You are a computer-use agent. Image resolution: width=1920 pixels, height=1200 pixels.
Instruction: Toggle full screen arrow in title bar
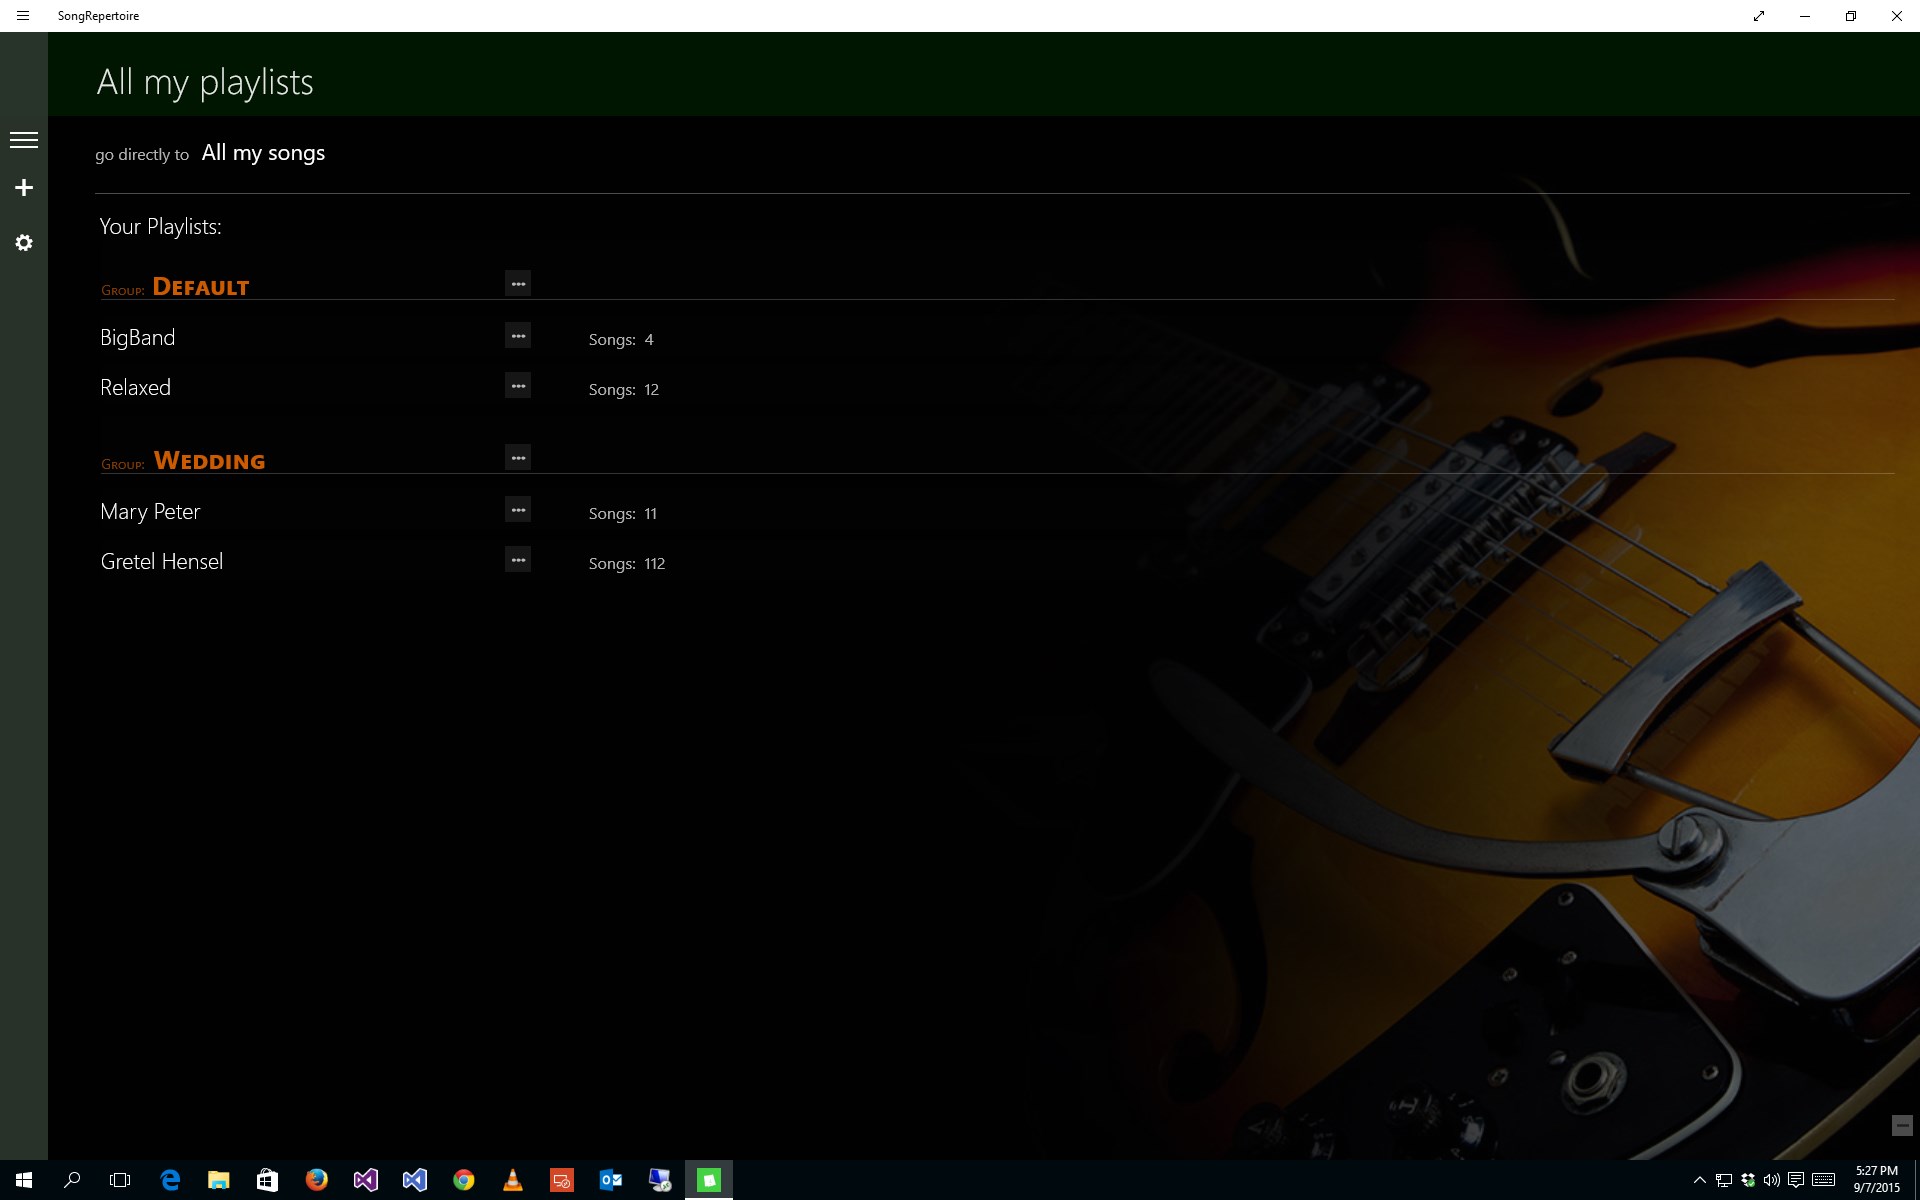pos(1759,16)
